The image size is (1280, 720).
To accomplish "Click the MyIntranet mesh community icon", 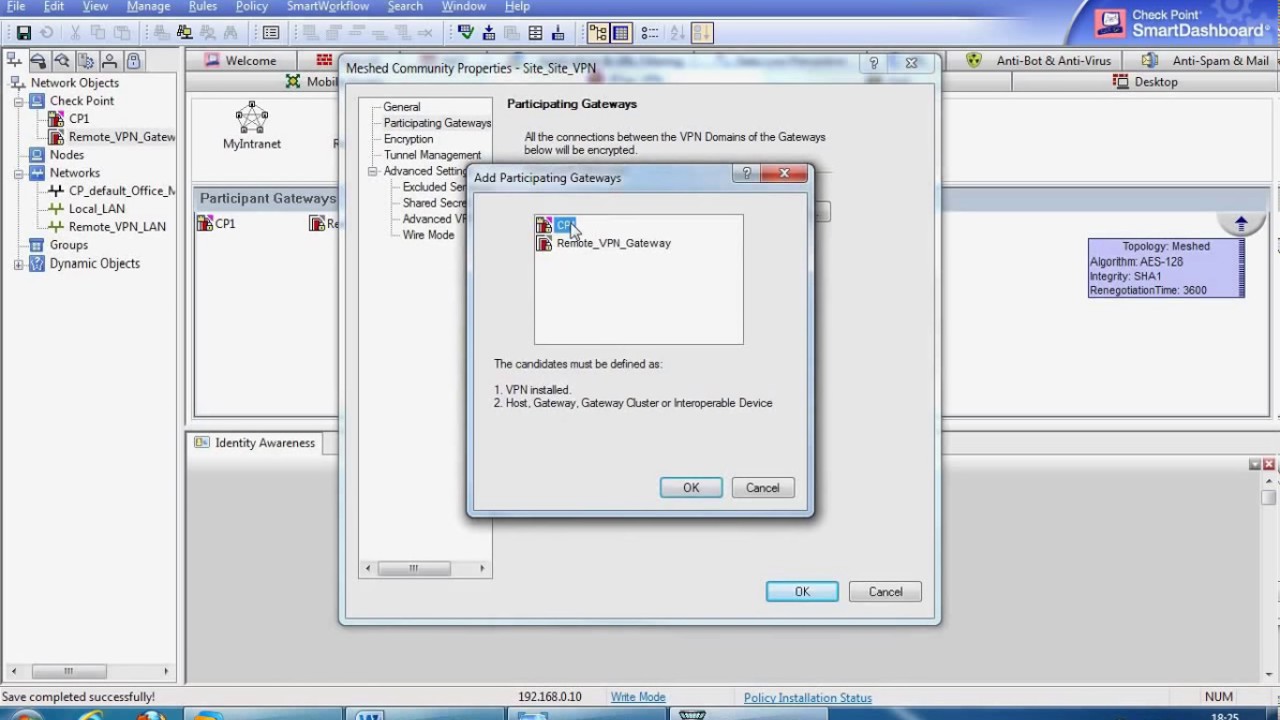I will click(252, 117).
